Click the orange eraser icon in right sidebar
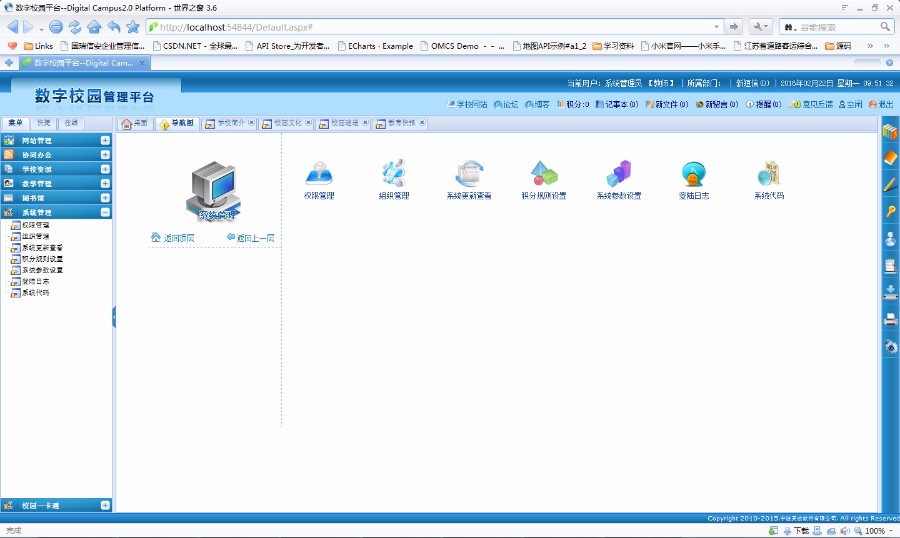Viewport: 900px width, 538px height. (890, 158)
